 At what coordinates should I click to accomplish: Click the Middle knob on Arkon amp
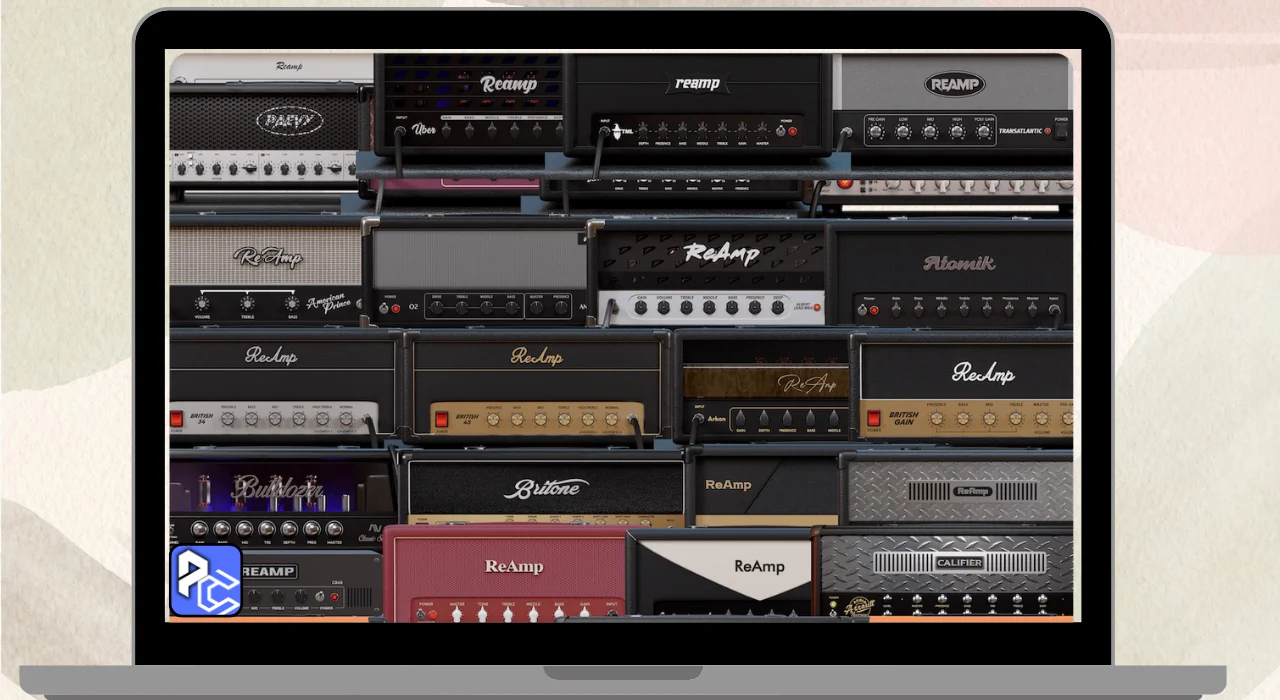834,418
